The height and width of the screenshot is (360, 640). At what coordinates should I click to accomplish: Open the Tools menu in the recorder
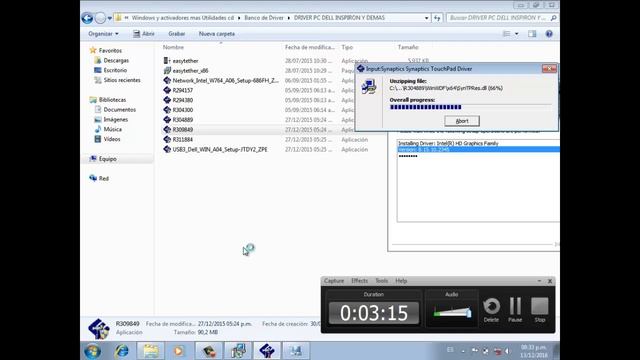coord(381,281)
